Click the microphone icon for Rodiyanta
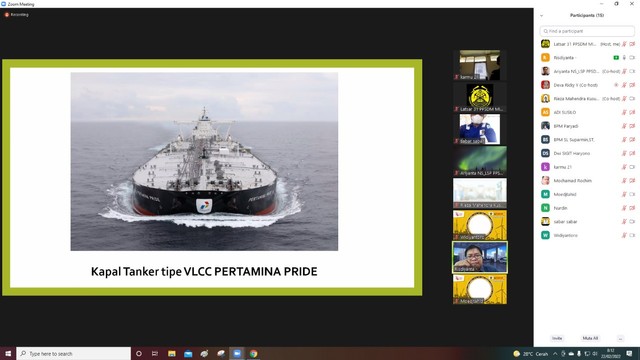The width and height of the screenshot is (640, 360). click(x=624, y=58)
